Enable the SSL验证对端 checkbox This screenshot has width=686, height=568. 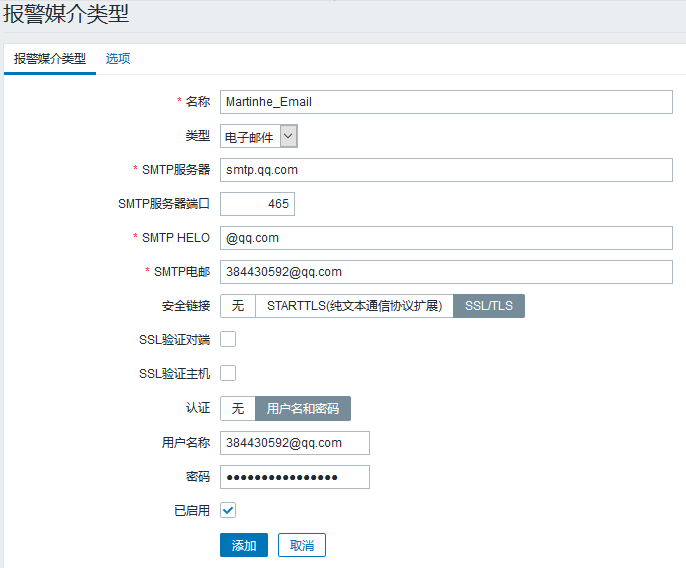click(x=228, y=339)
